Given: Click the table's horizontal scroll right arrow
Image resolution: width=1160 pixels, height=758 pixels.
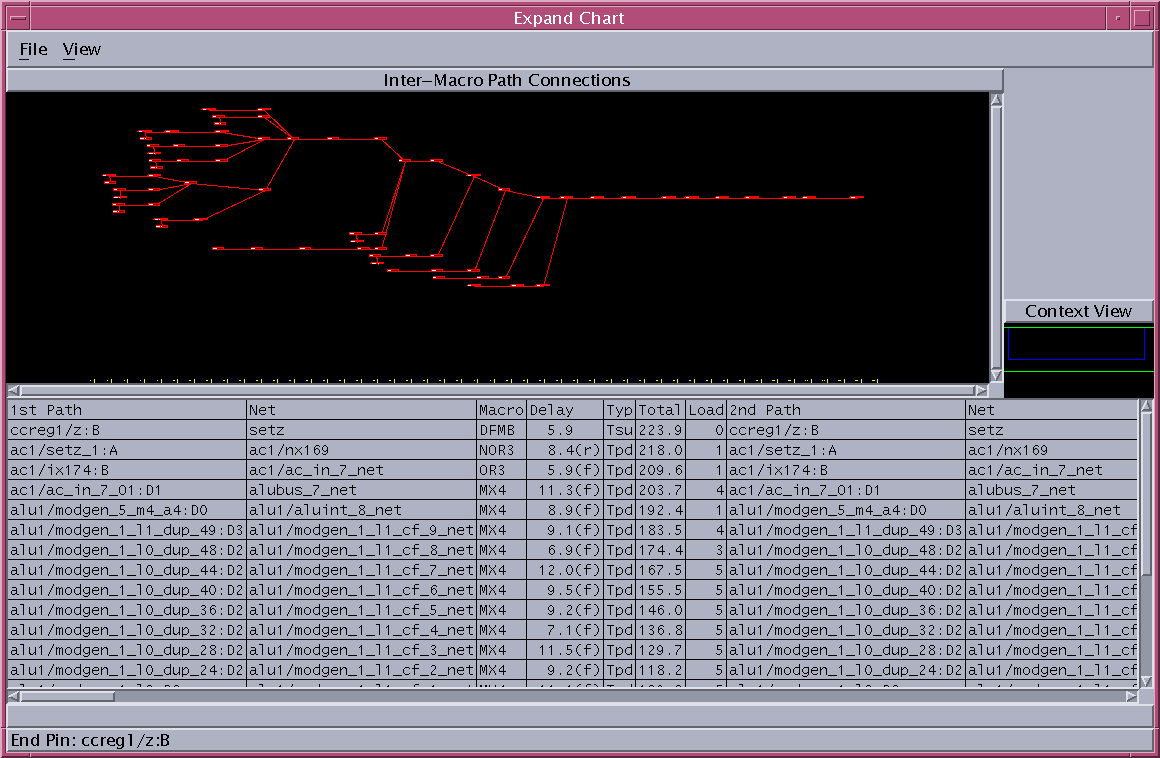Looking at the screenshot, I should point(1131,696).
